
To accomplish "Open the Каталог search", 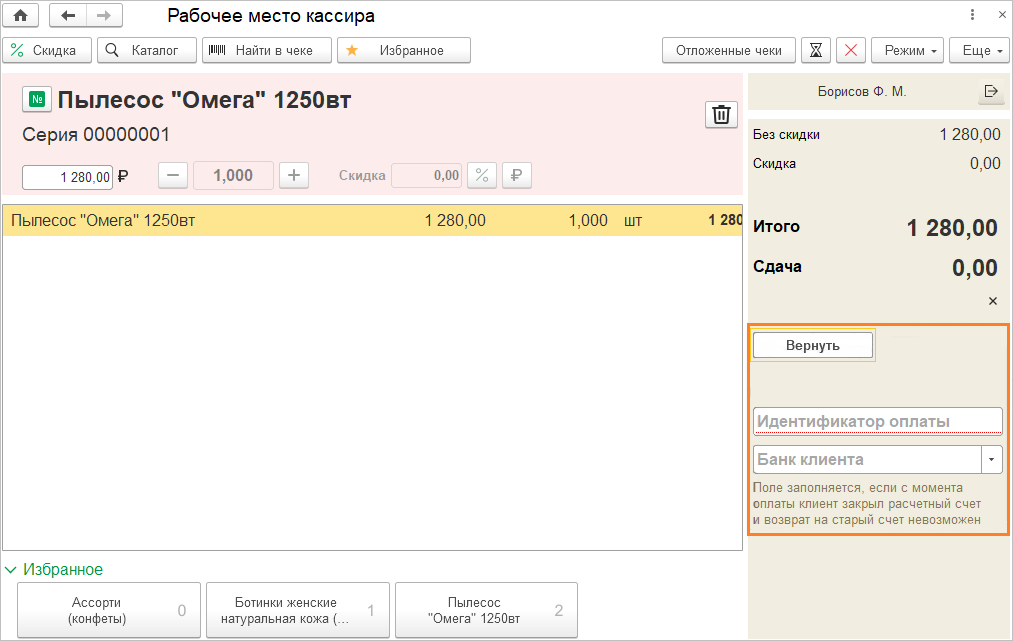I will [x=146, y=50].
